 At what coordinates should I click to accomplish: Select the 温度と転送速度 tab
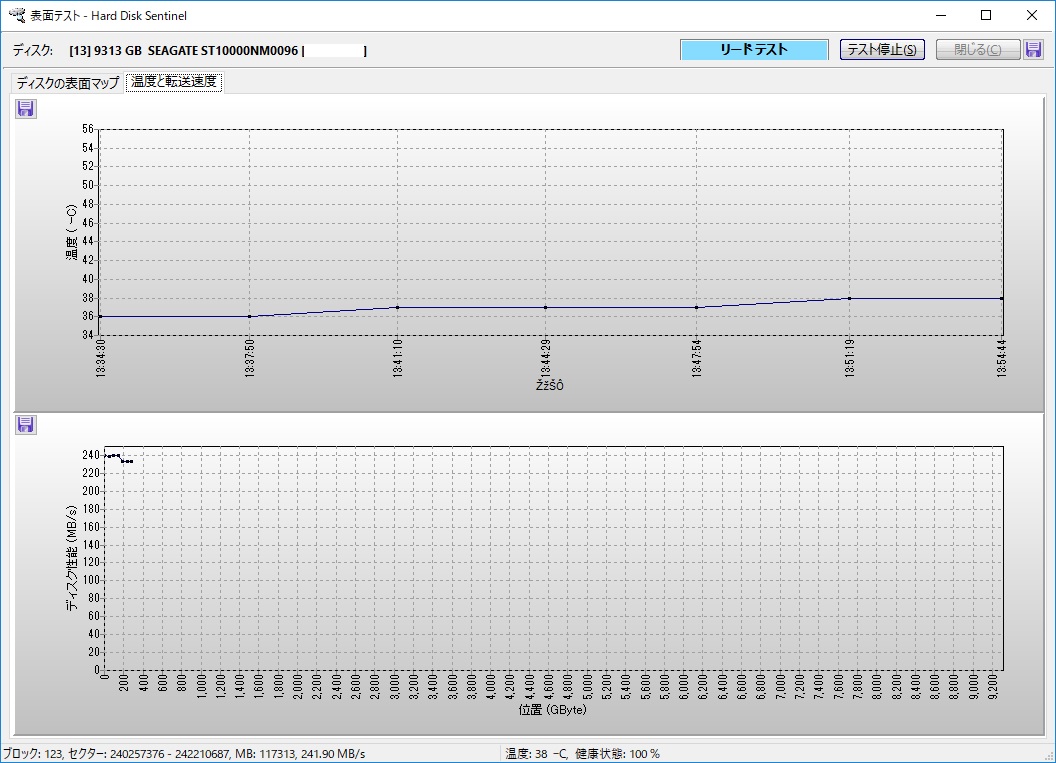(174, 81)
